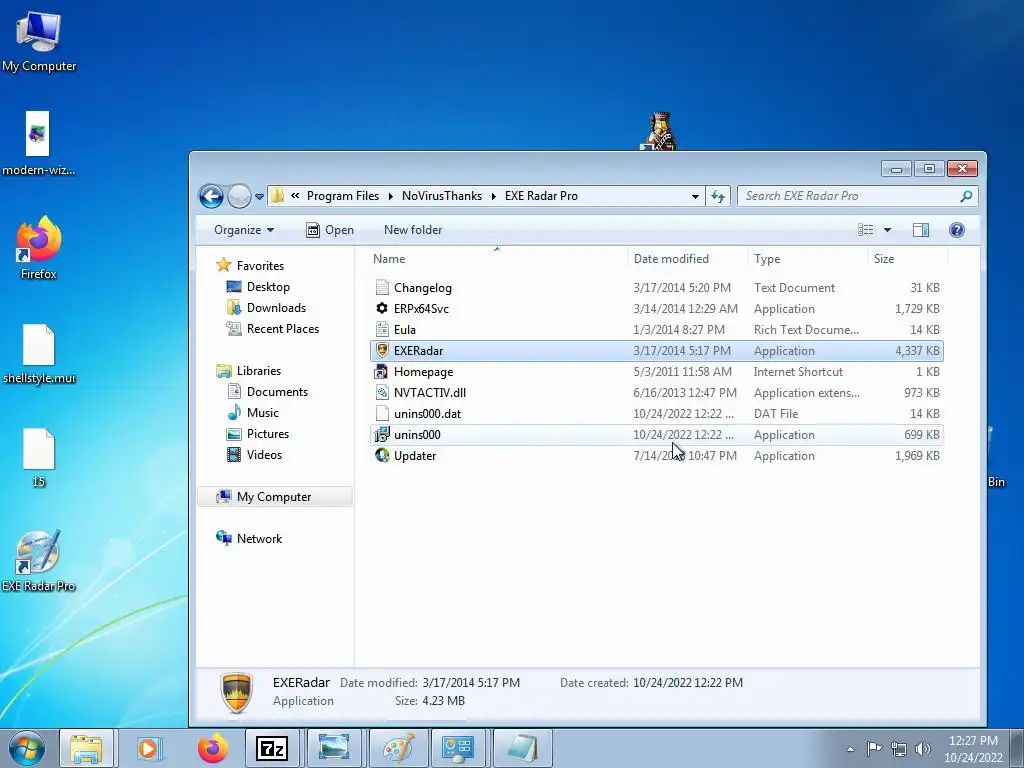Select the Firefox desktop shortcut
This screenshot has width=1024, height=768.
point(39,248)
